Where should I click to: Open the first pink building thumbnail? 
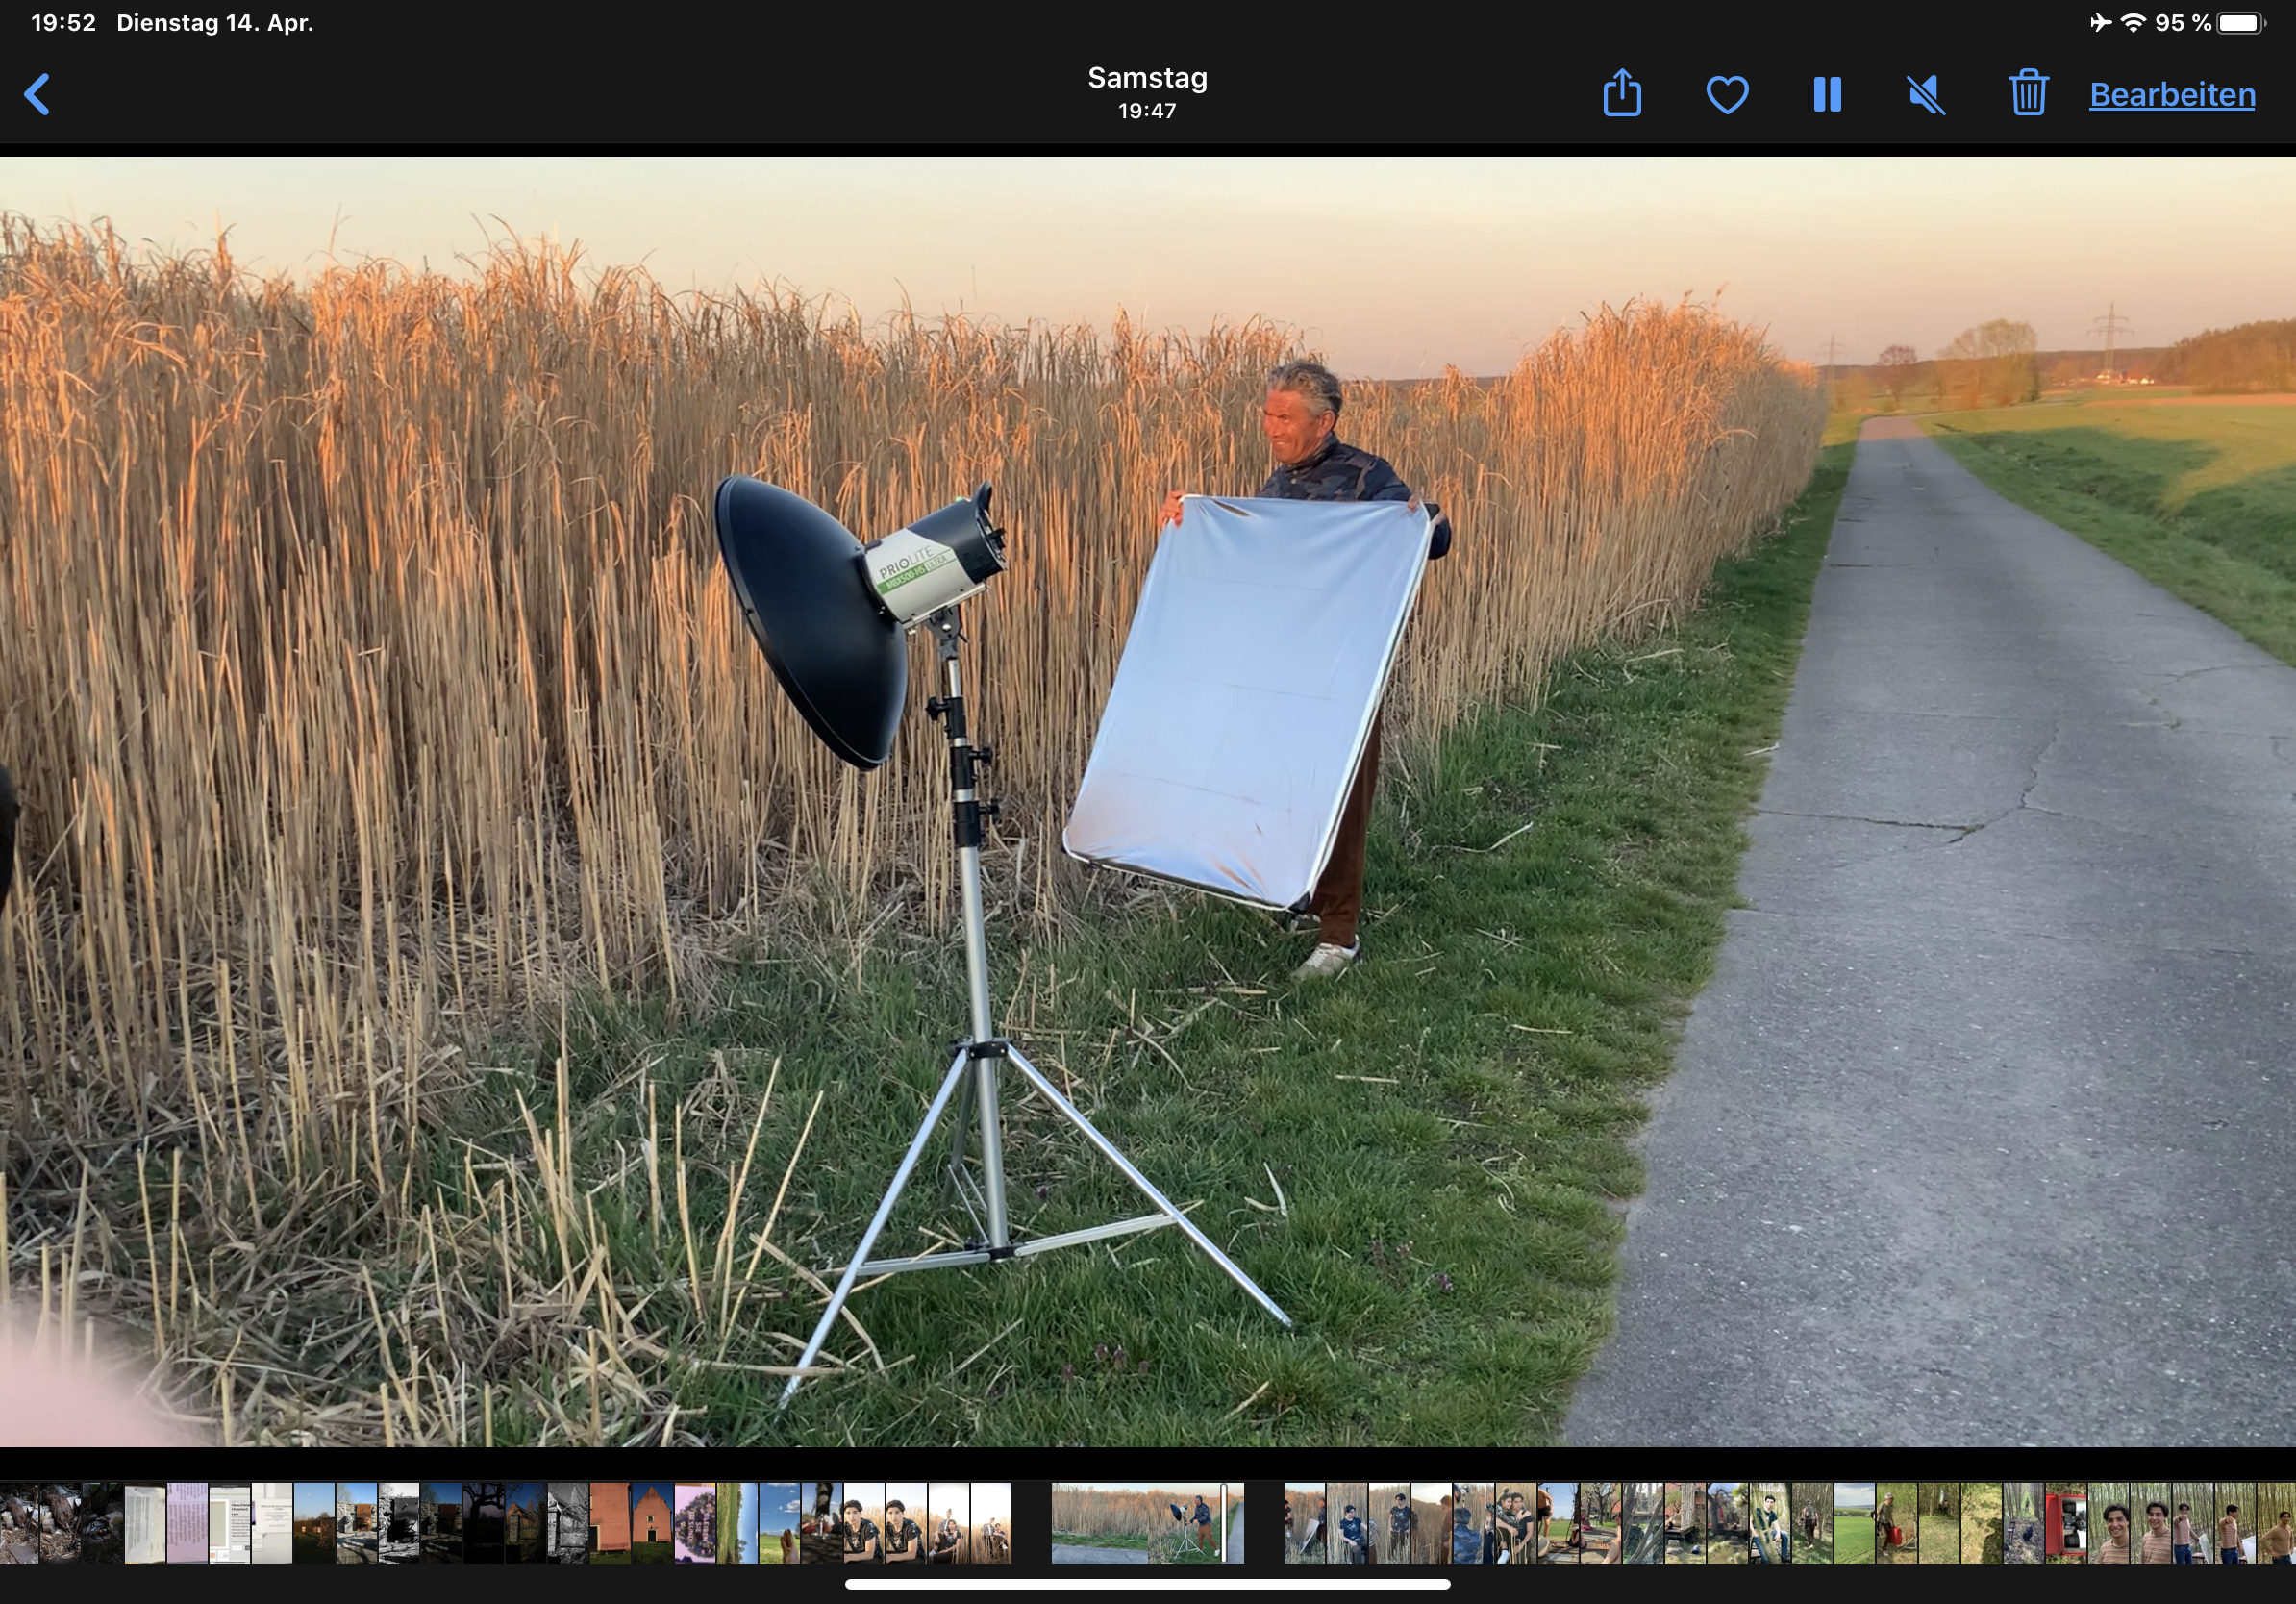point(610,1523)
